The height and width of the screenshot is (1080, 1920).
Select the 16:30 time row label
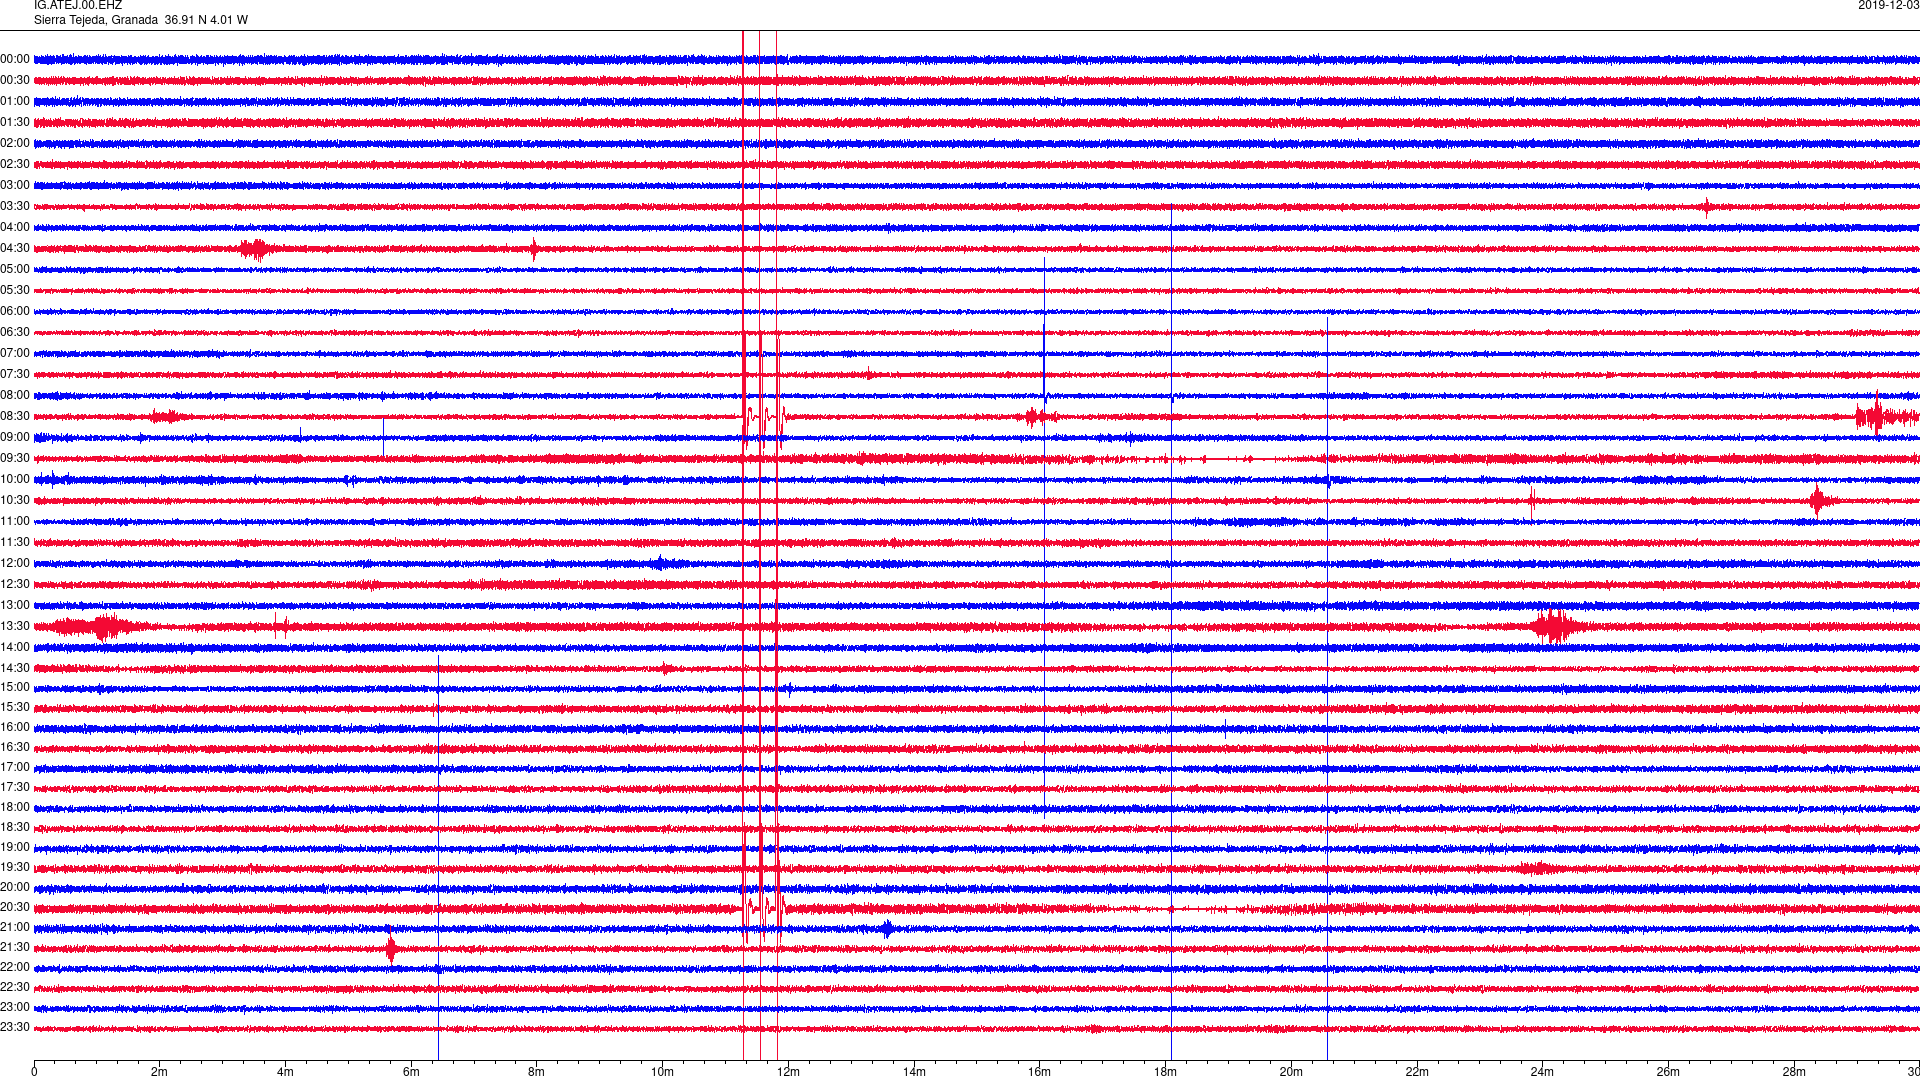pyautogui.click(x=15, y=748)
